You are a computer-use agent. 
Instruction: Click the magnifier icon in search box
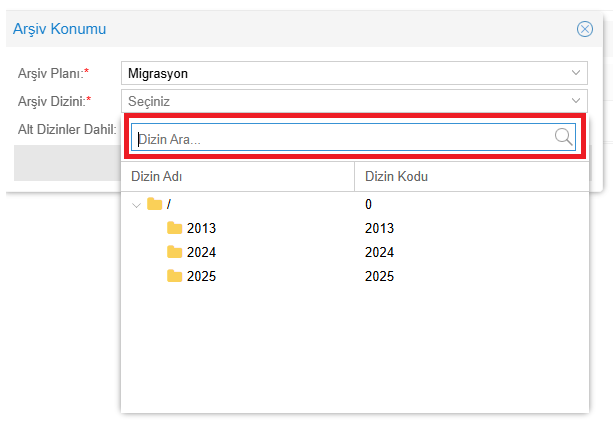564,137
